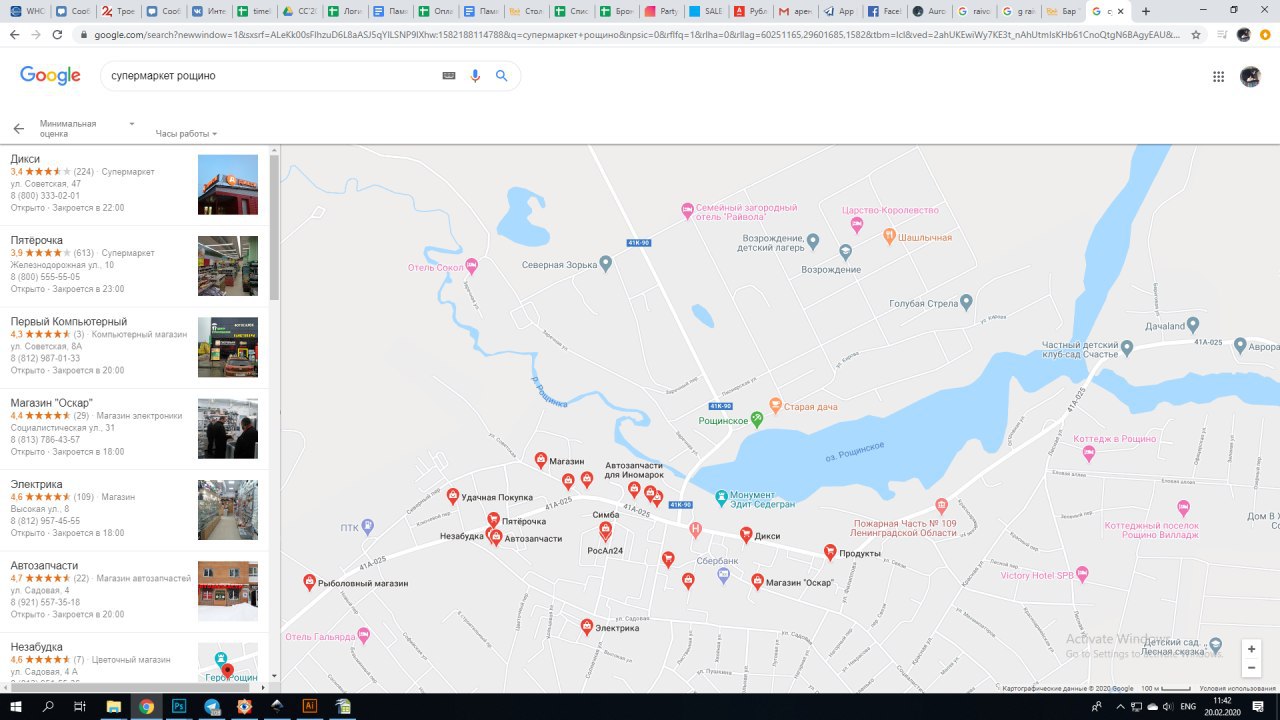Click the Автозапчасти building photo
This screenshot has height=720, width=1280.
point(228,591)
